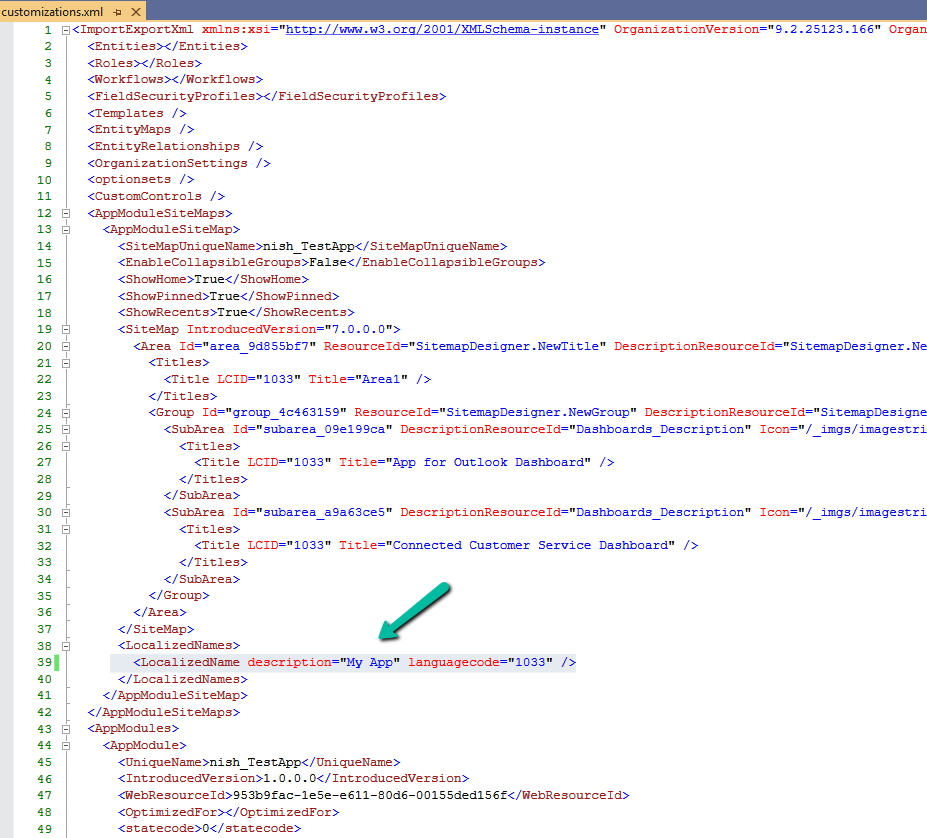Collapse the SubArea subarea_09e199ca node
This screenshot has width=927, height=838.
66,429
